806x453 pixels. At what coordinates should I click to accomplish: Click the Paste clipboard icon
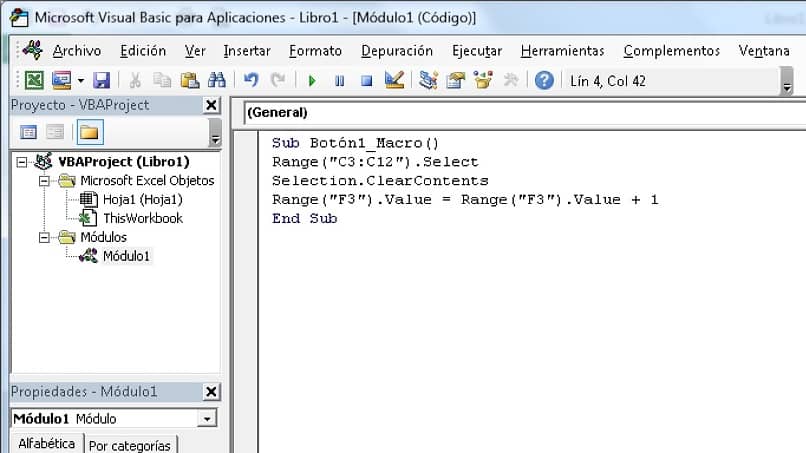(190, 80)
